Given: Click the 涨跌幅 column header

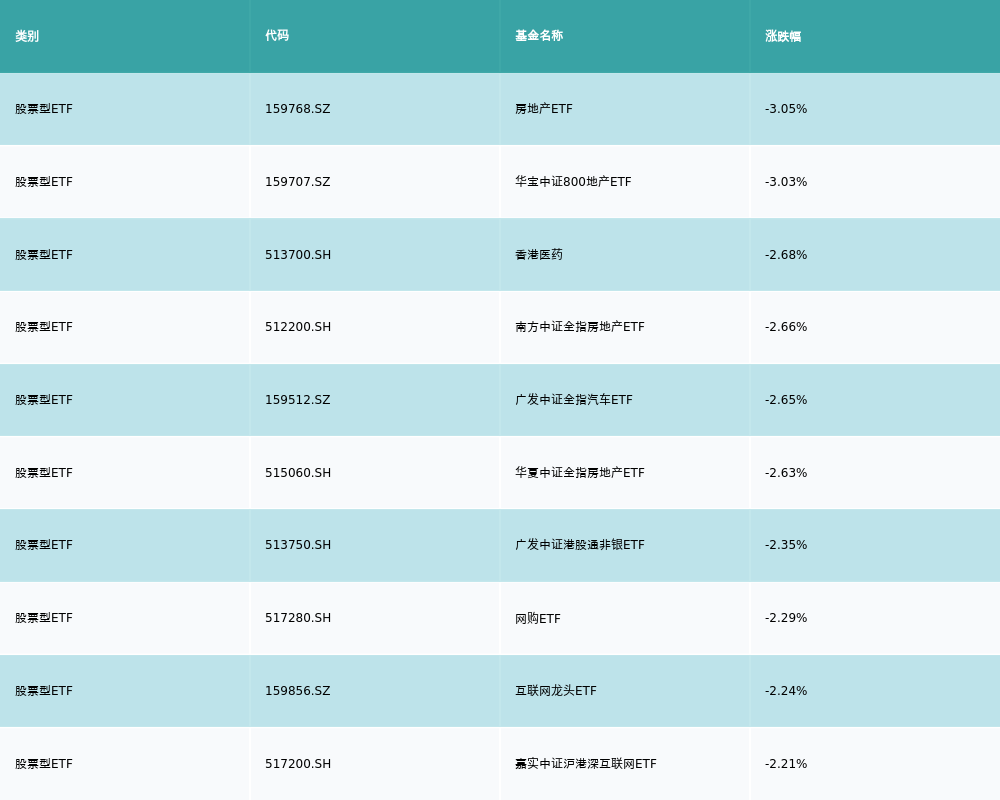Looking at the screenshot, I should coord(783,36).
